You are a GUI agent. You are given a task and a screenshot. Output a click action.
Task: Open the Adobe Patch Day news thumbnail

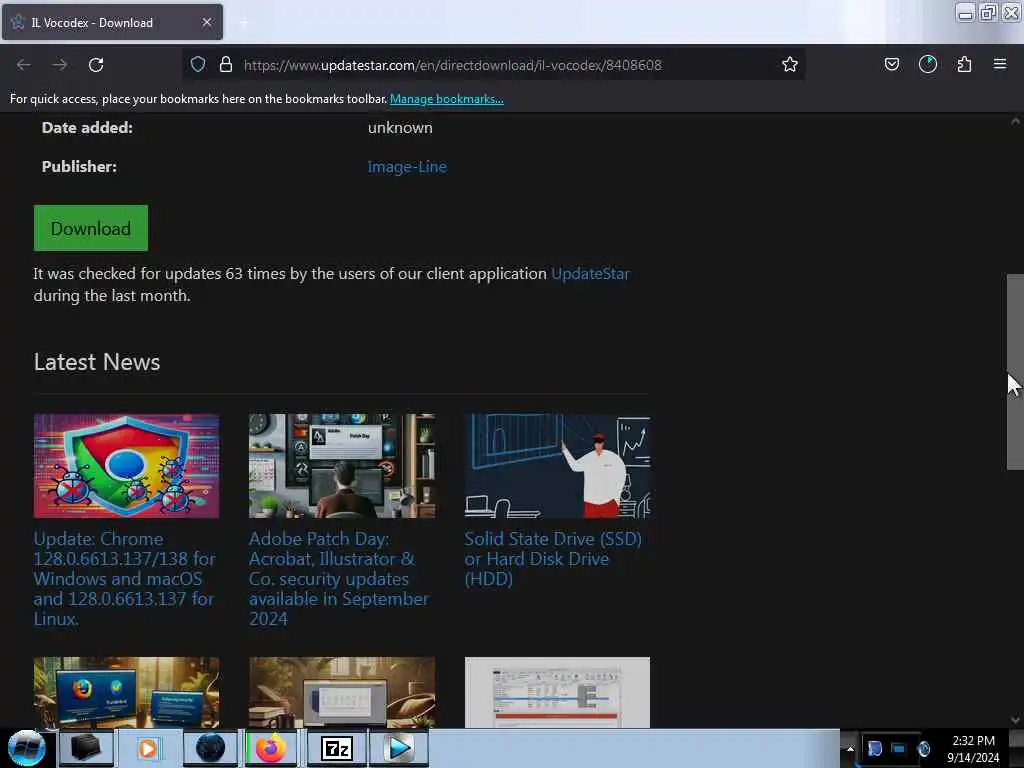(x=342, y=466)
